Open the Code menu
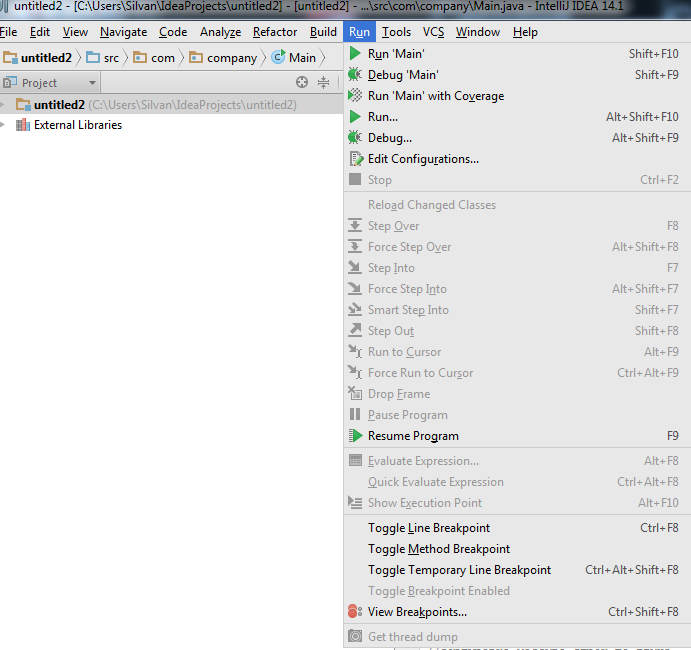 point(173,32)
